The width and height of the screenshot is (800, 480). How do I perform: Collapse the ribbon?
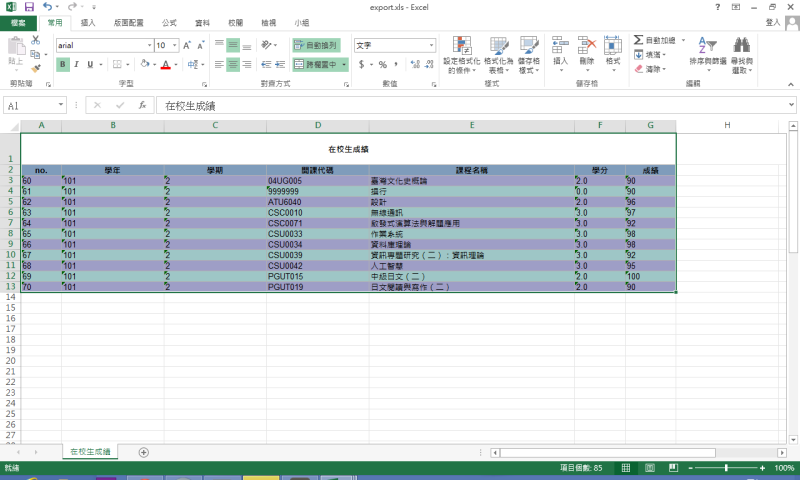(791, 84)
